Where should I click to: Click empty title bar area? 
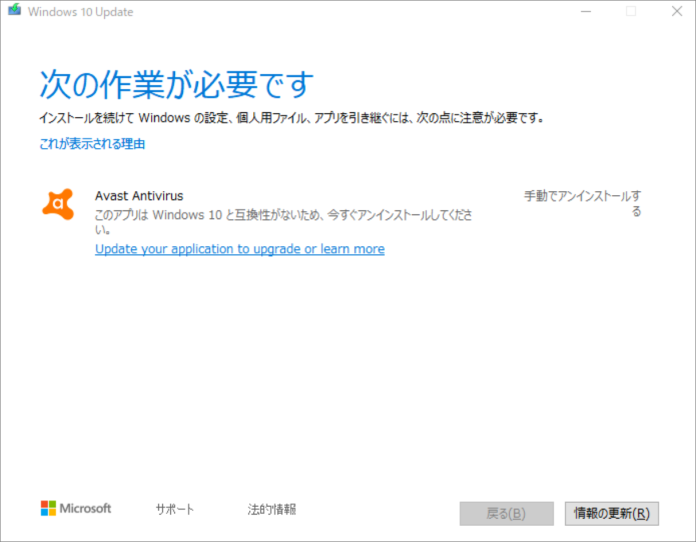[350, 12]
